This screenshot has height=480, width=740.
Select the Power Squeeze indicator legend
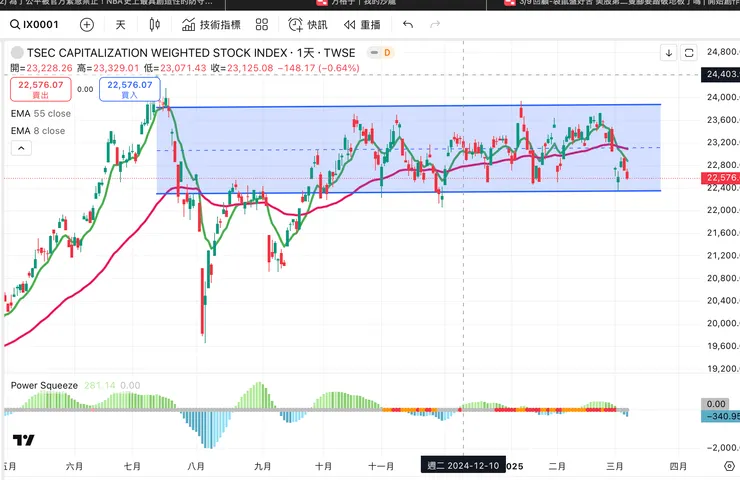[x=44, y=386]
